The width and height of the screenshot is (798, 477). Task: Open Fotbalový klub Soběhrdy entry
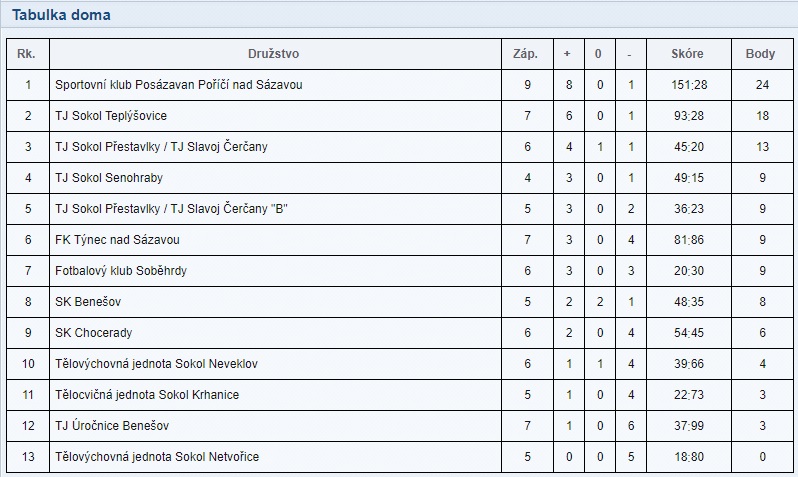pyautogui.click(x=121, y=271)
